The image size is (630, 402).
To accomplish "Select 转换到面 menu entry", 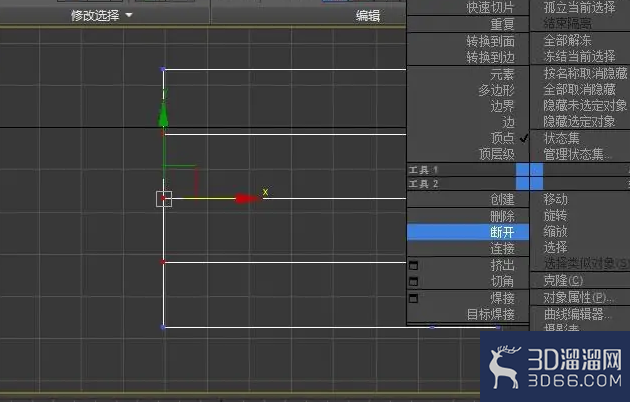I will click(x=490, y=41).
